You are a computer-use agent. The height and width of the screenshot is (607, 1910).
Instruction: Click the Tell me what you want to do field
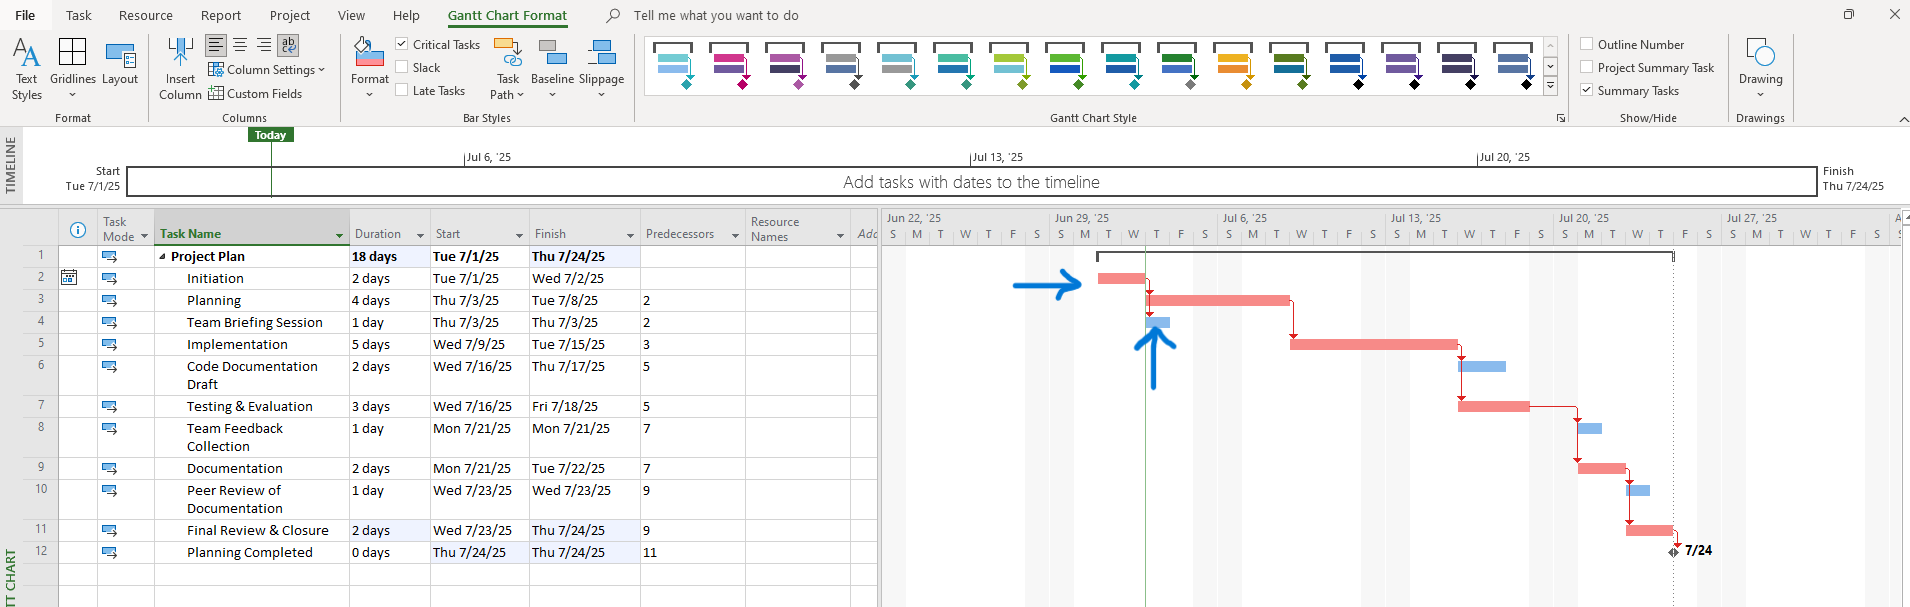[716, 15]
